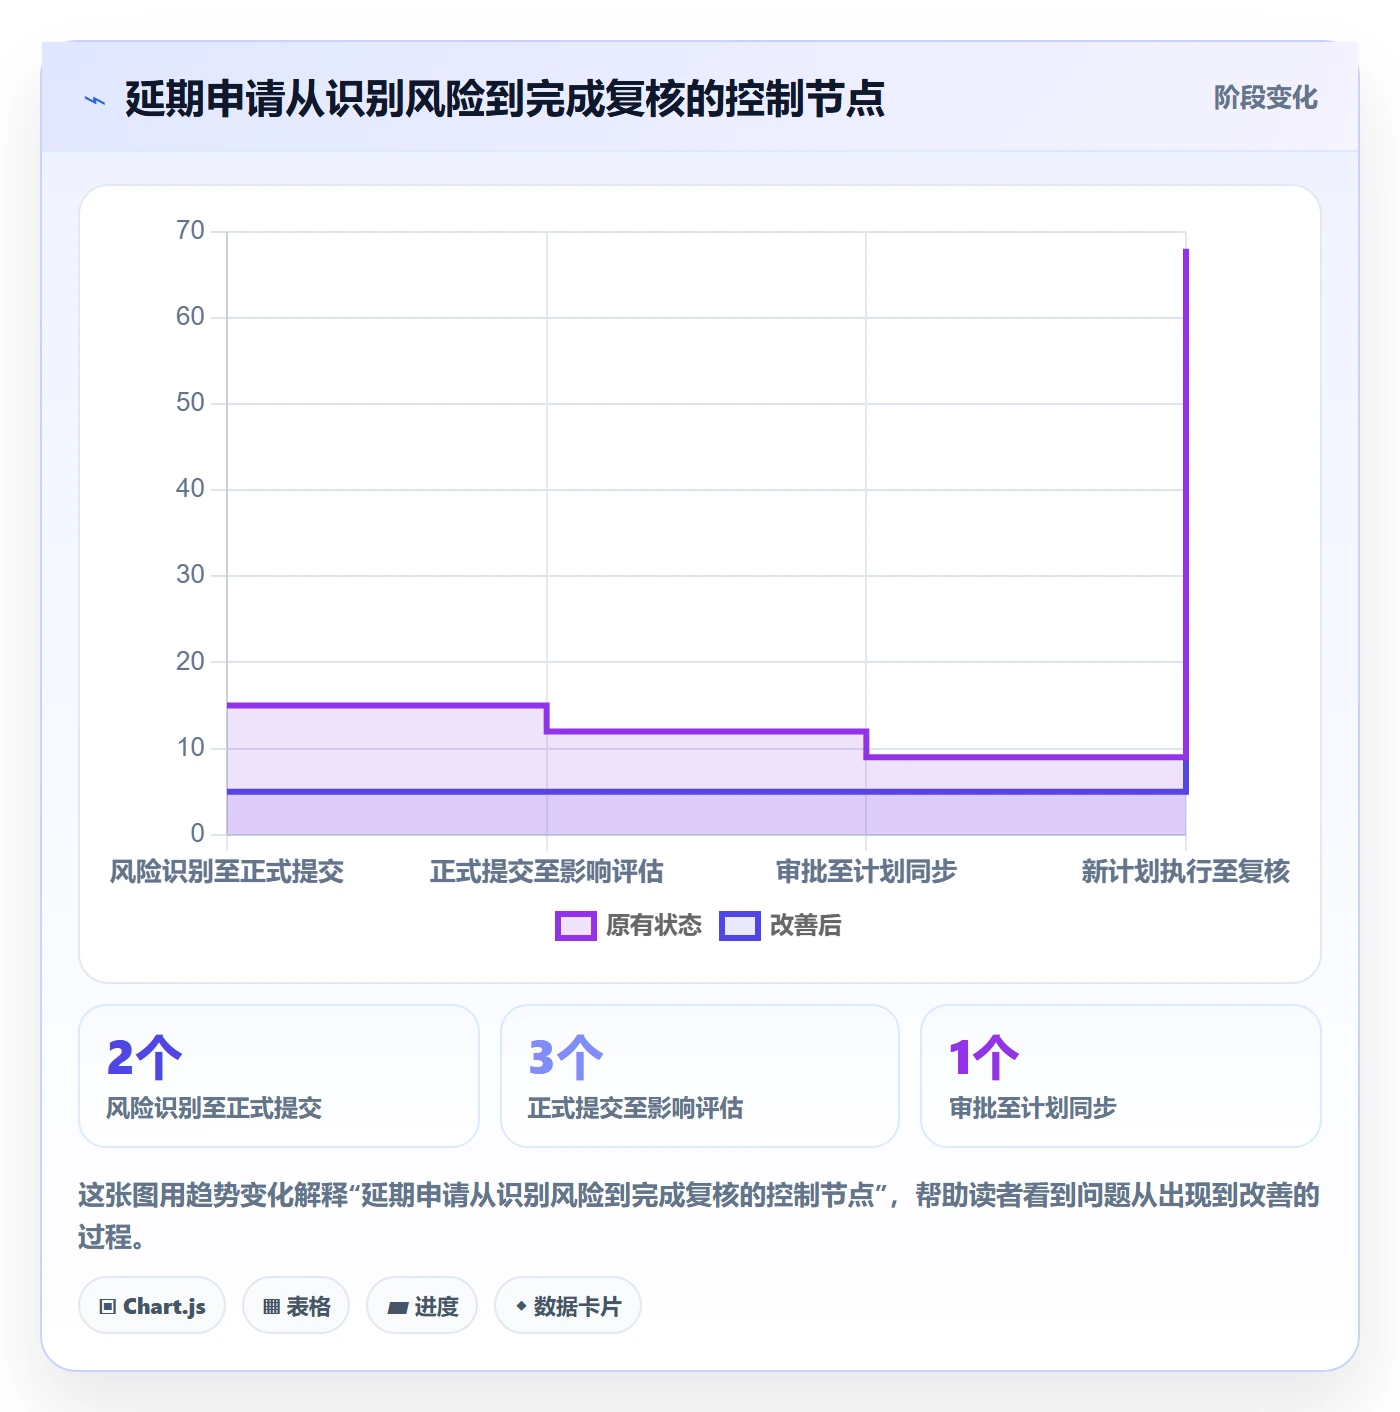Click the grid icon in the 表格 tag

click(271, 1306)
